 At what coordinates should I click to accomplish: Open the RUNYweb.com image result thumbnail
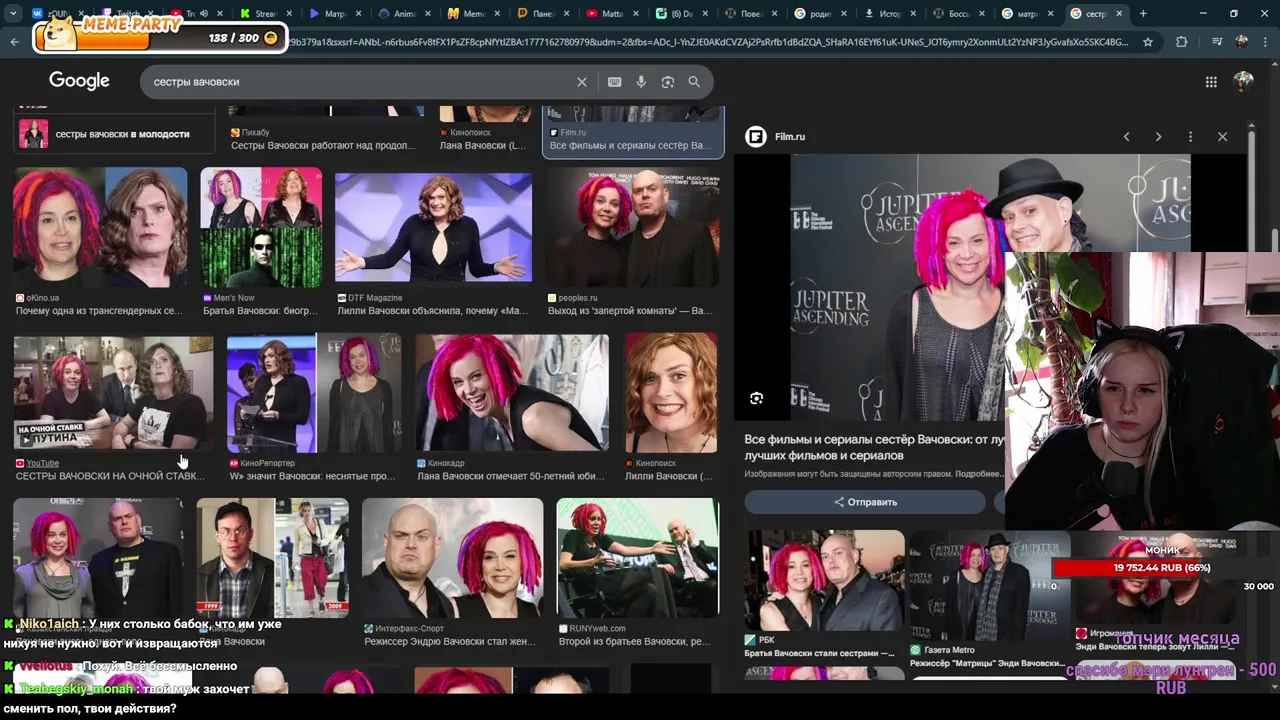point(638,558)
